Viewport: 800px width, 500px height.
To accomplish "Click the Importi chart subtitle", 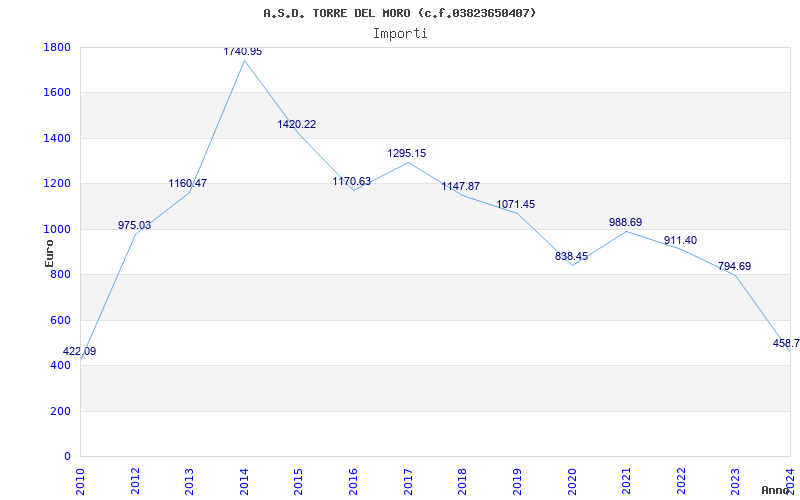I will click(x=400, y=34).
